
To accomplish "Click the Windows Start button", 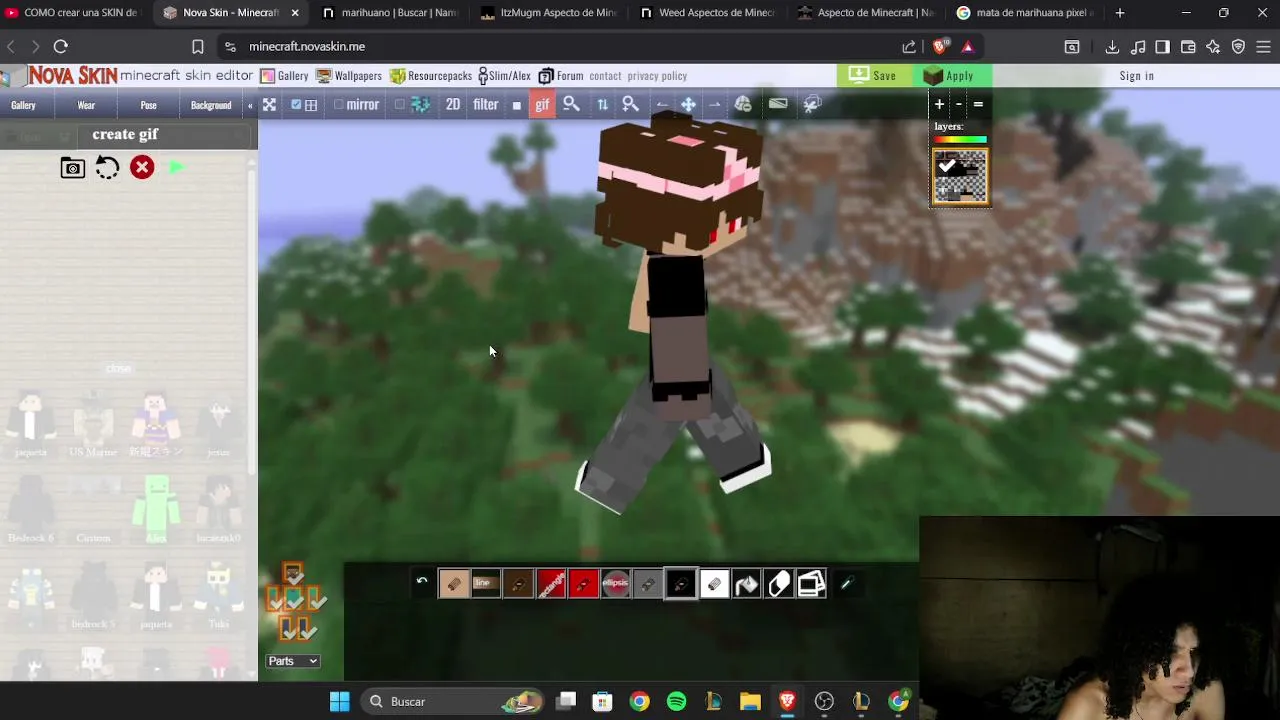I will coord(340,701).
